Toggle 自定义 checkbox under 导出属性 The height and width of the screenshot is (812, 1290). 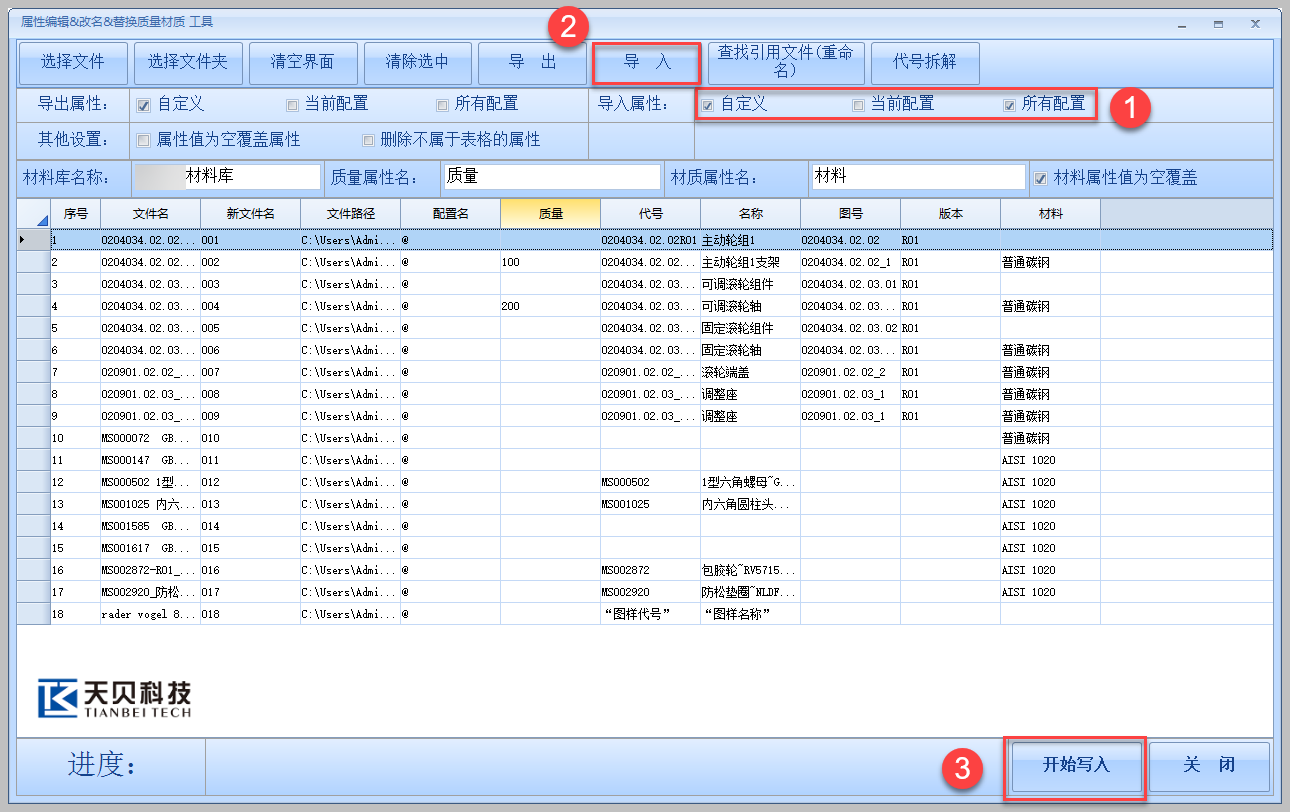(144, 104)
